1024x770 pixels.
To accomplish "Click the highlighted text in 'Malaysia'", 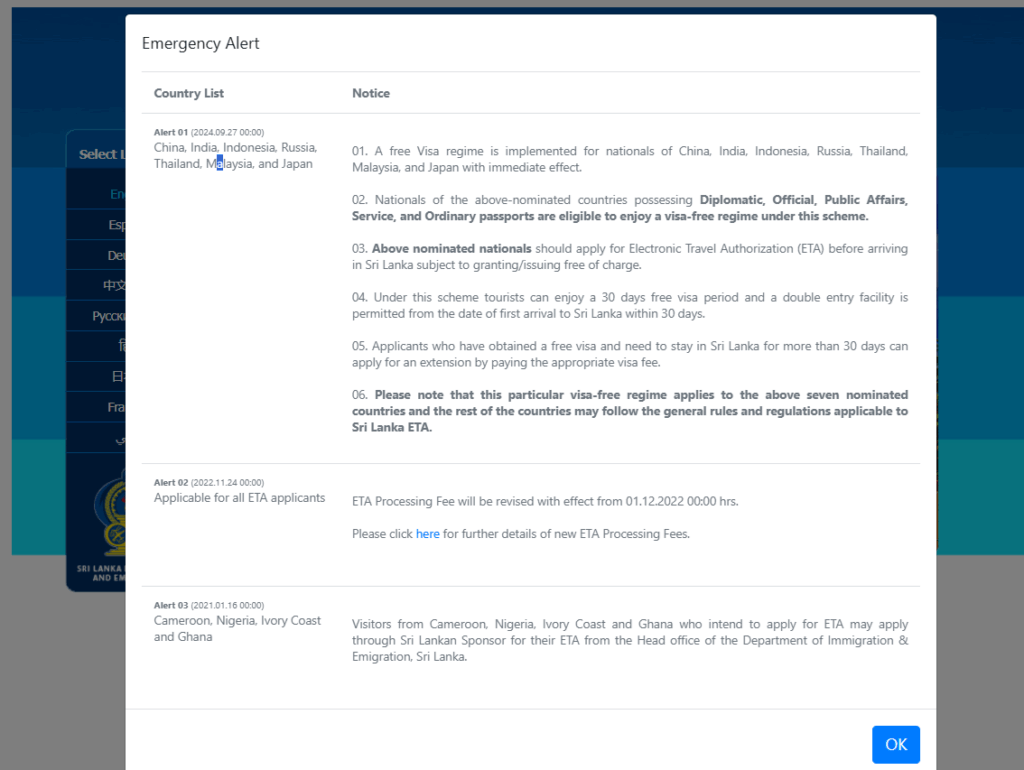I will click(x=220, y=164).
